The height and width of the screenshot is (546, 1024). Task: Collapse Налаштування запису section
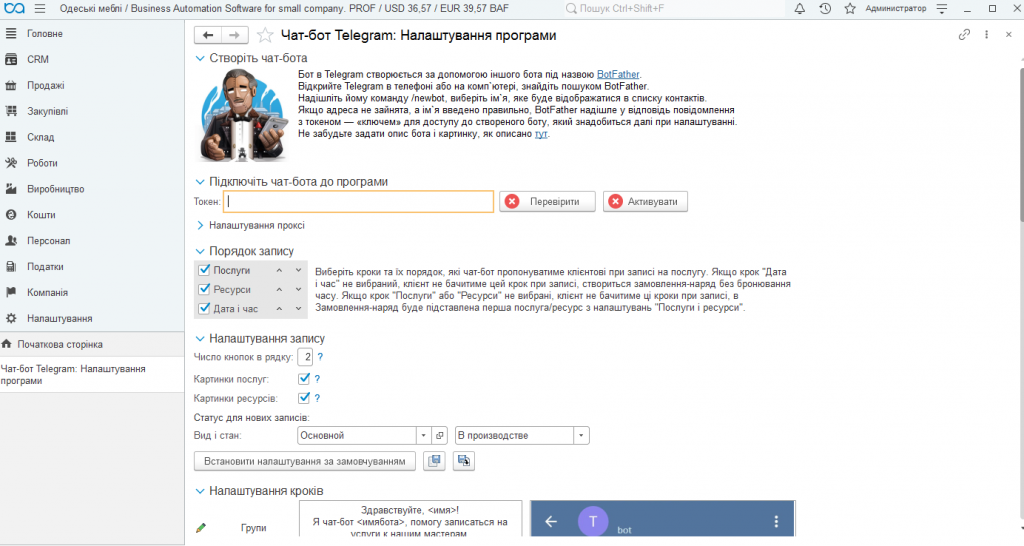point(200,338)
